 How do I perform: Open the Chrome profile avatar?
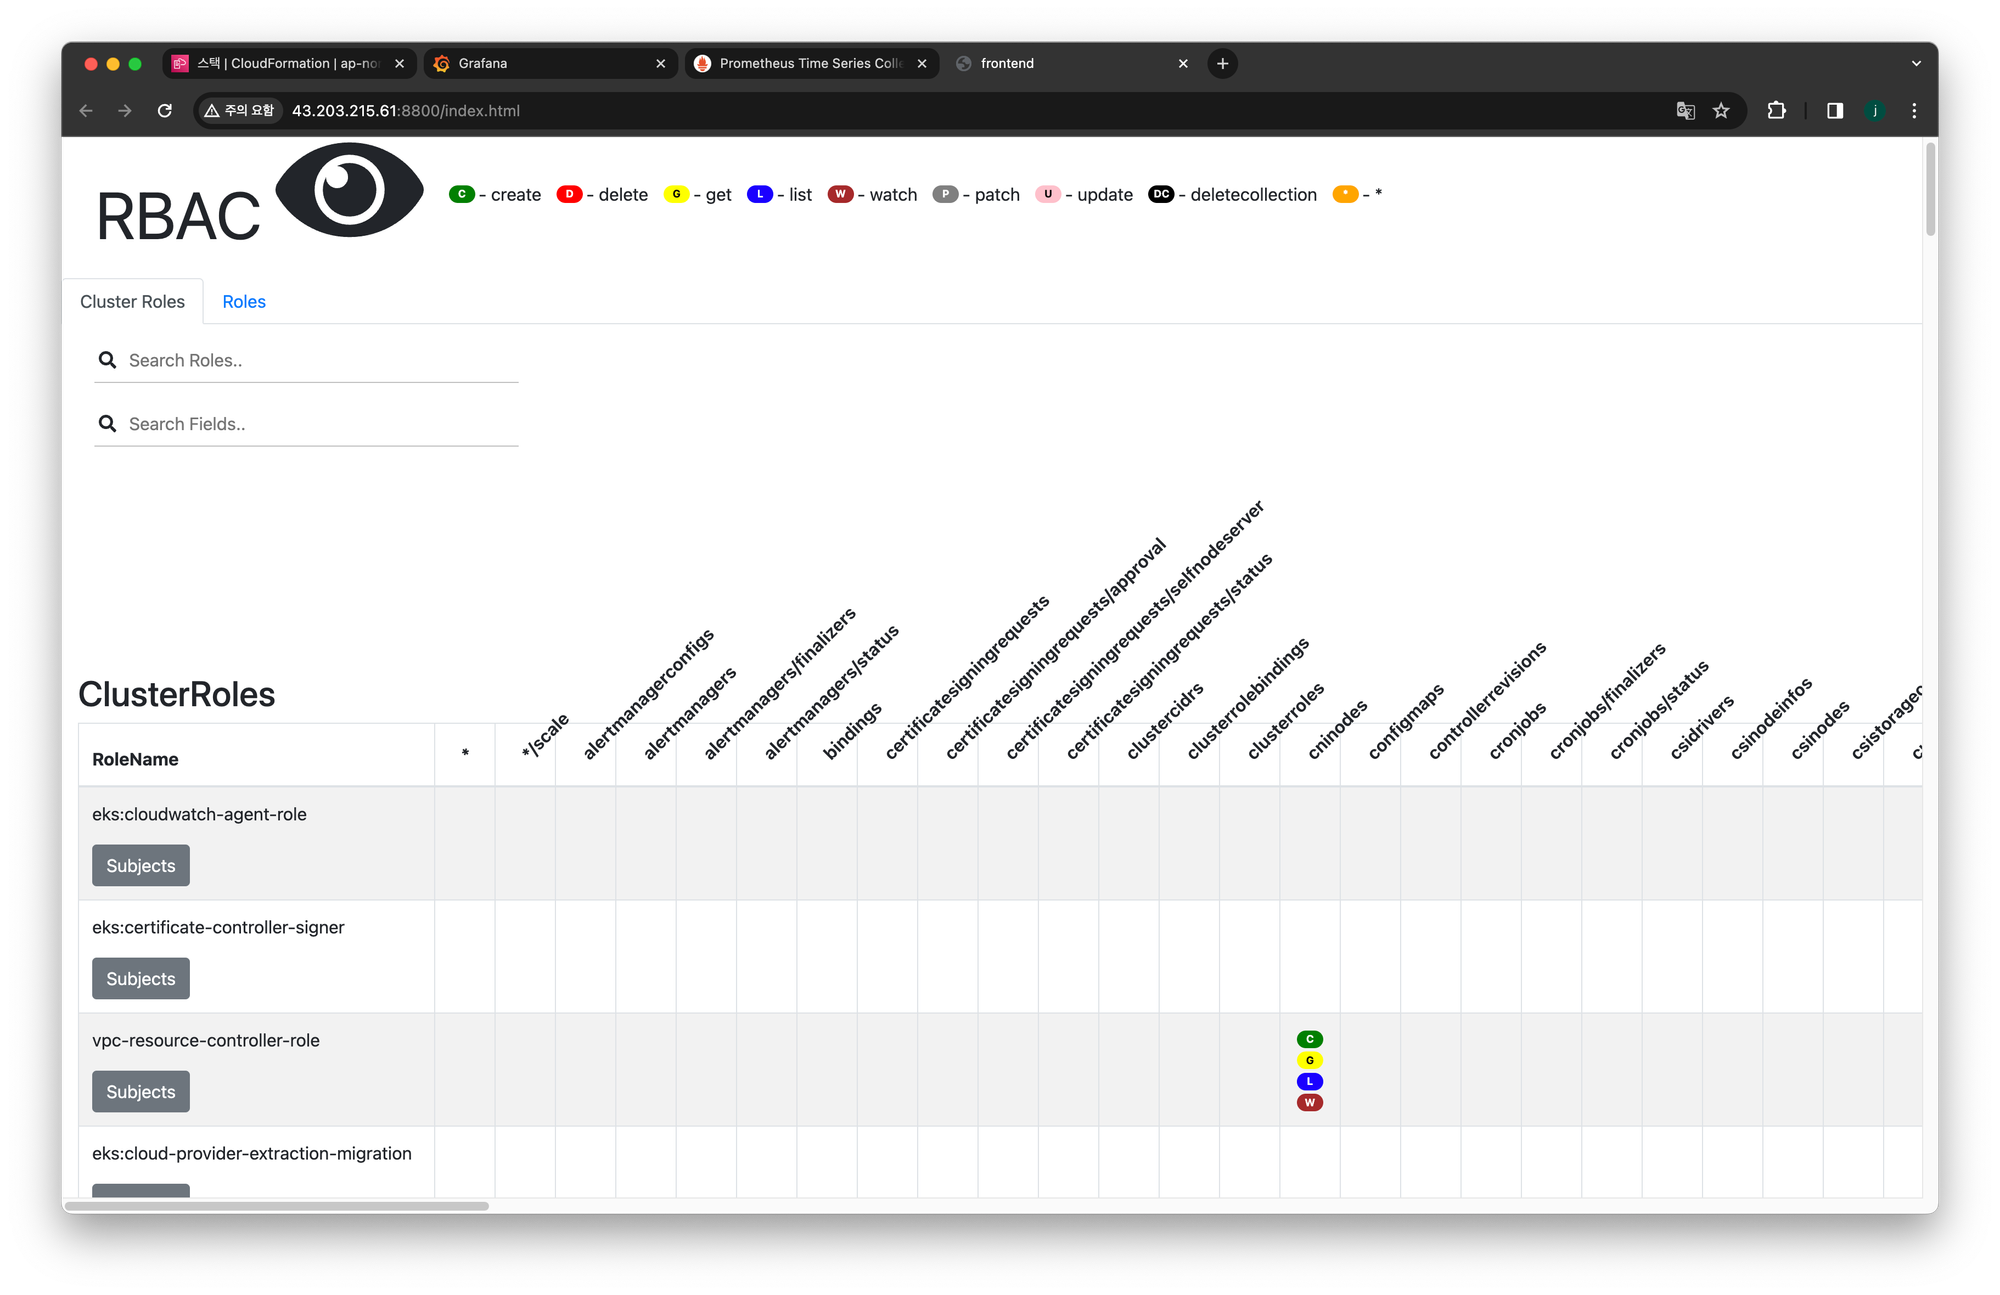[x=1875, y=111]
